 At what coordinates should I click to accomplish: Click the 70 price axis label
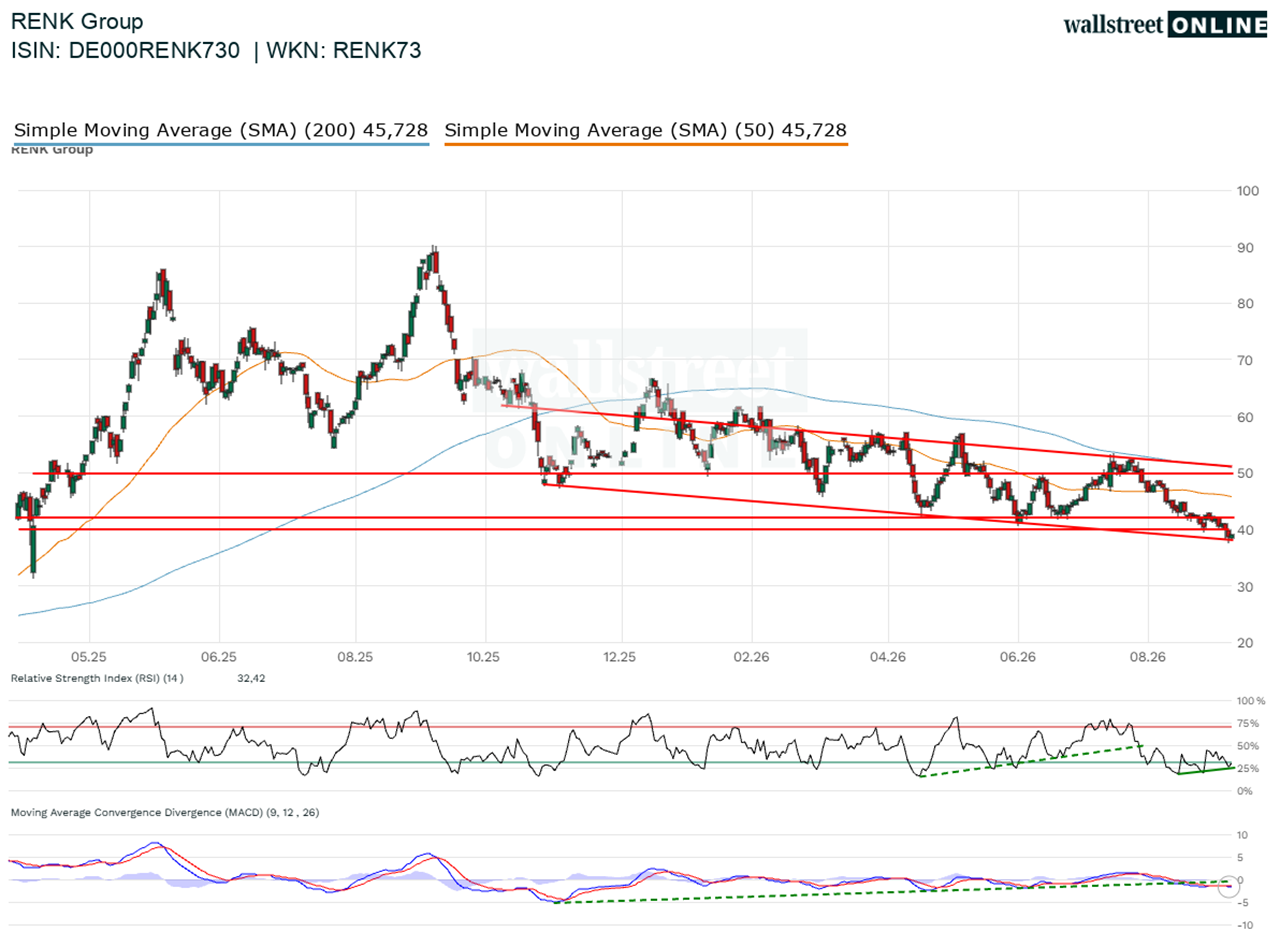pos(1244,360)
